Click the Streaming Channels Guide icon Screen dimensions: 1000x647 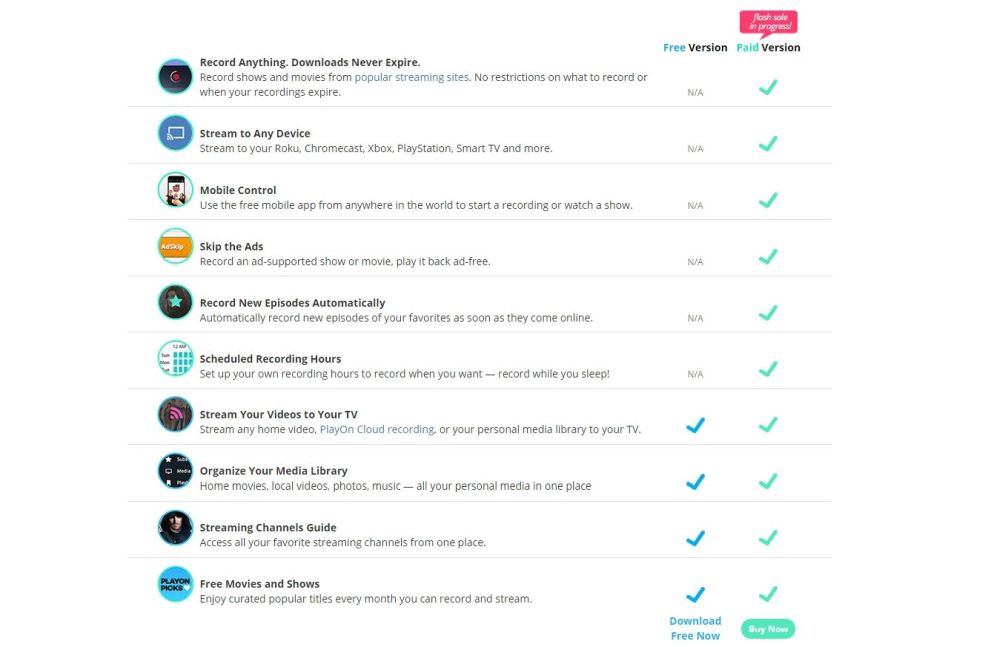175,528
